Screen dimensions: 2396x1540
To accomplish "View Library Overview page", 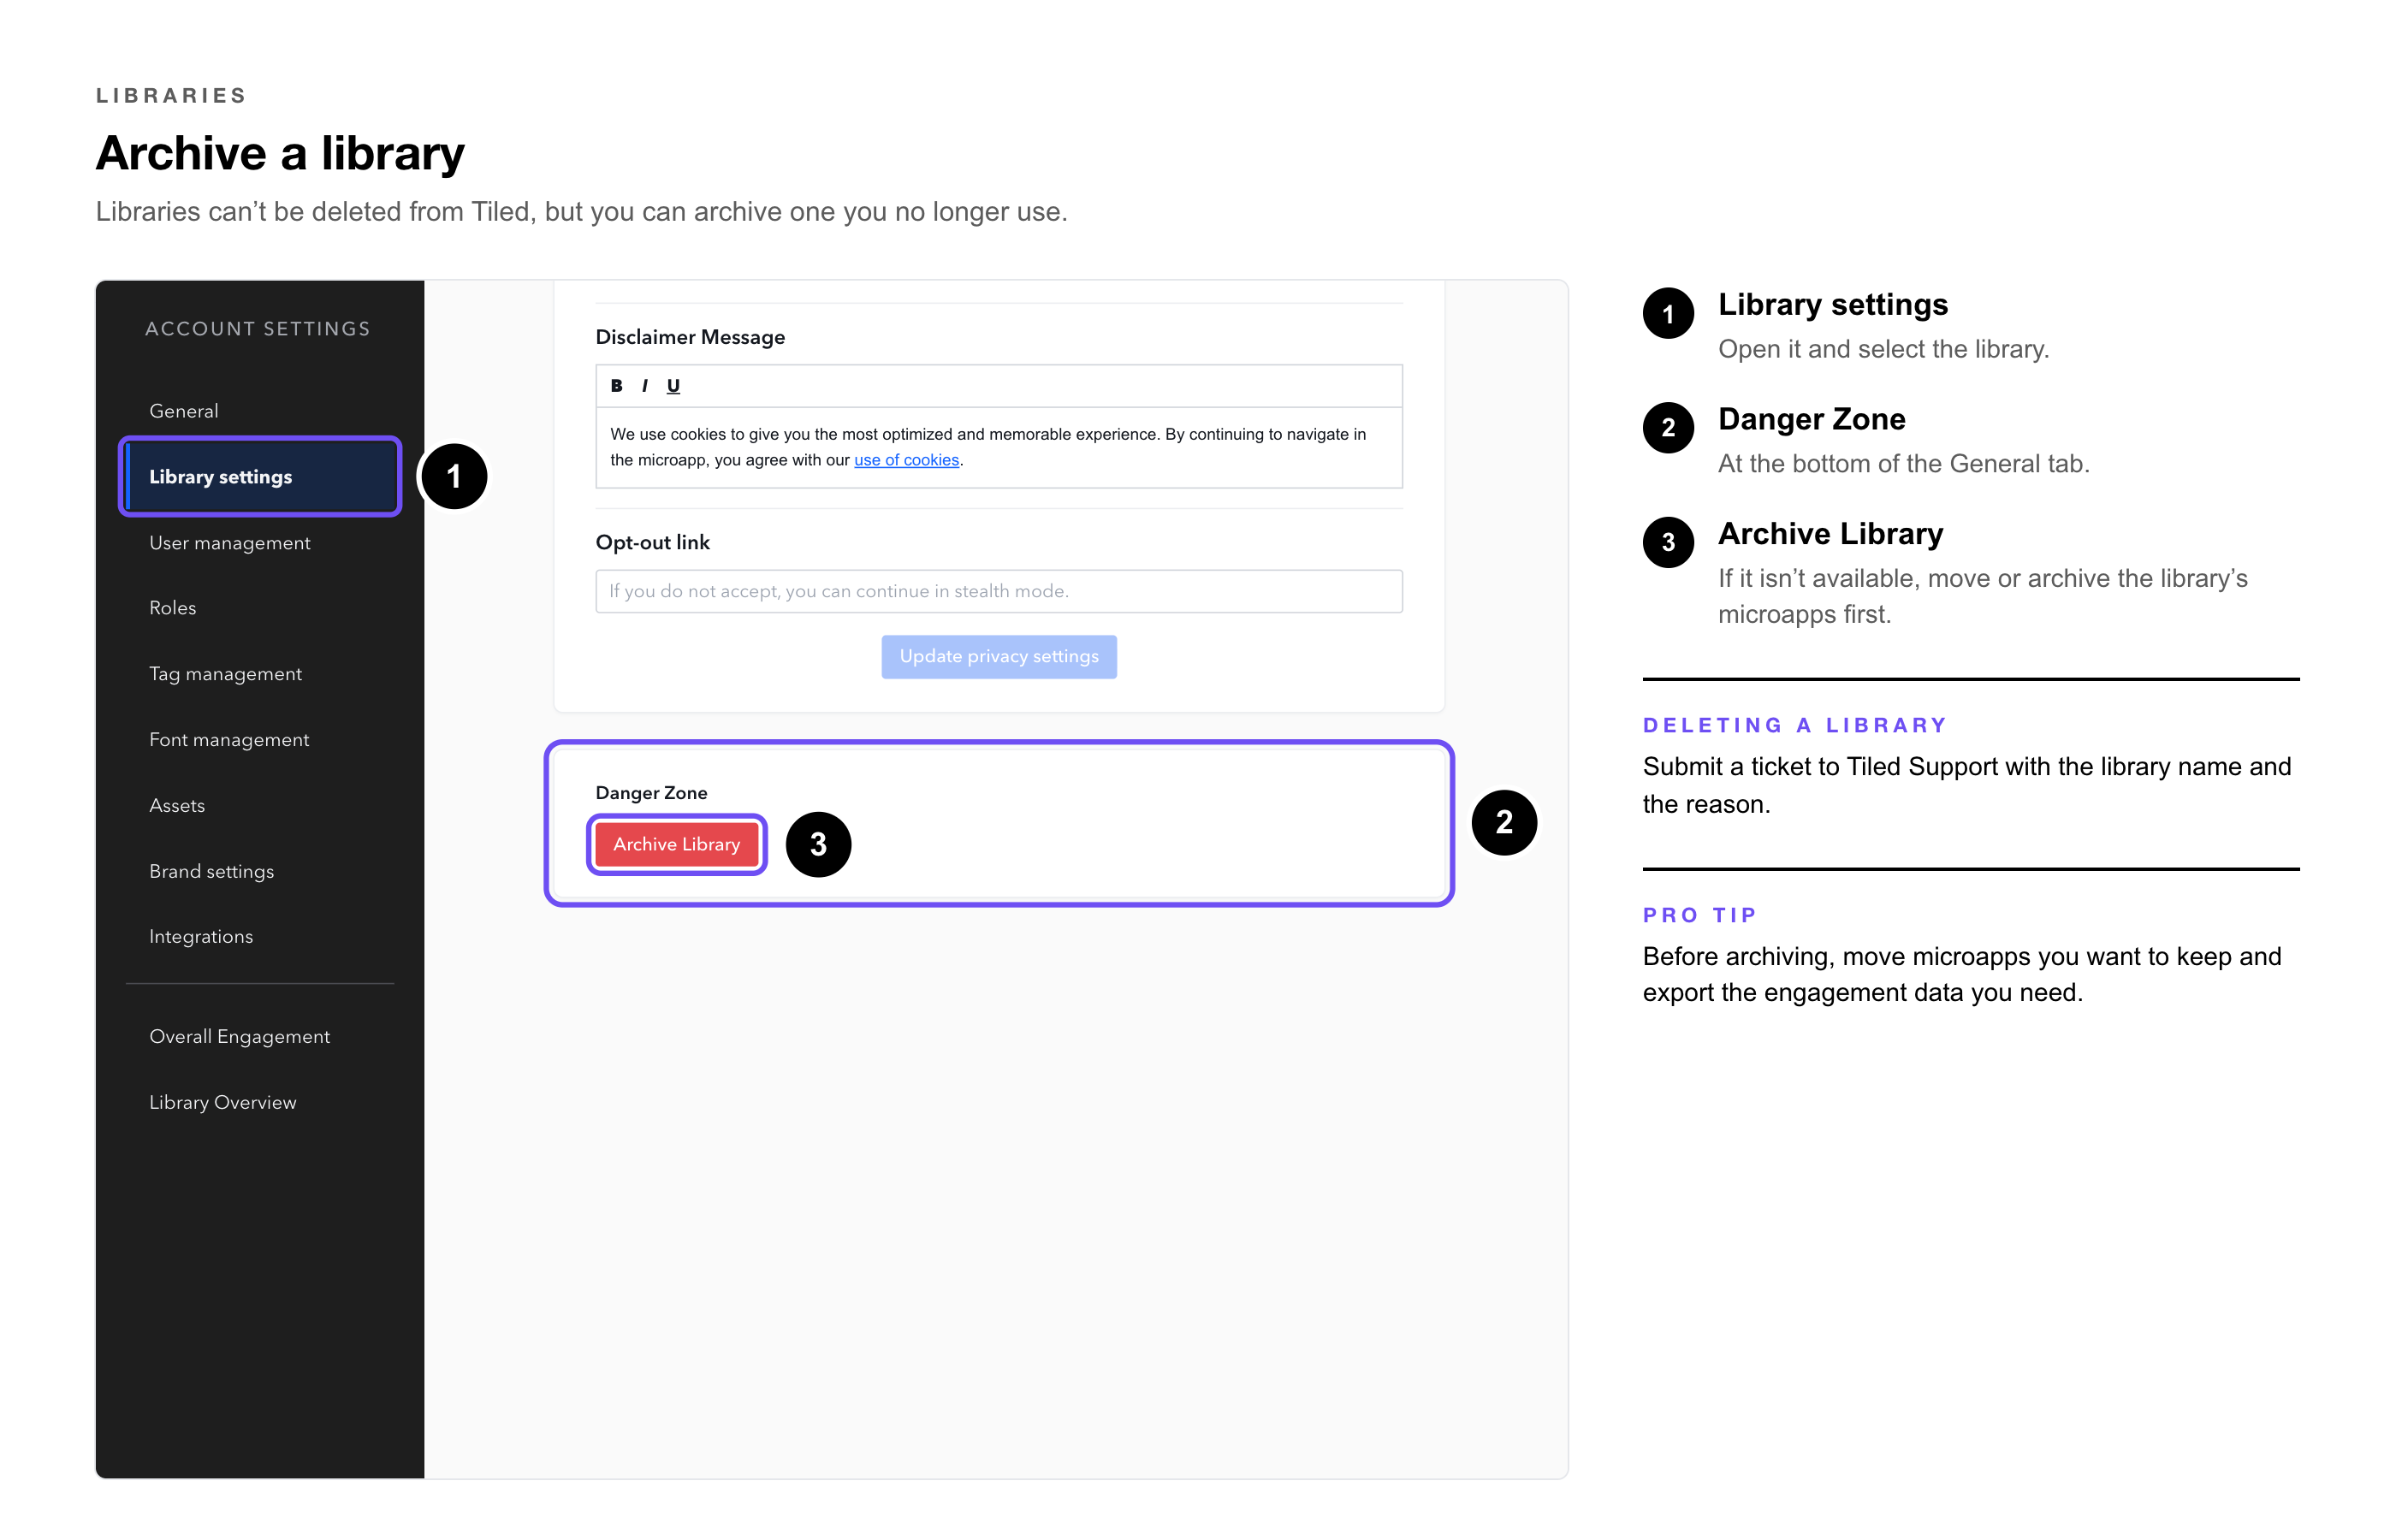I will tap(222, 1103).
